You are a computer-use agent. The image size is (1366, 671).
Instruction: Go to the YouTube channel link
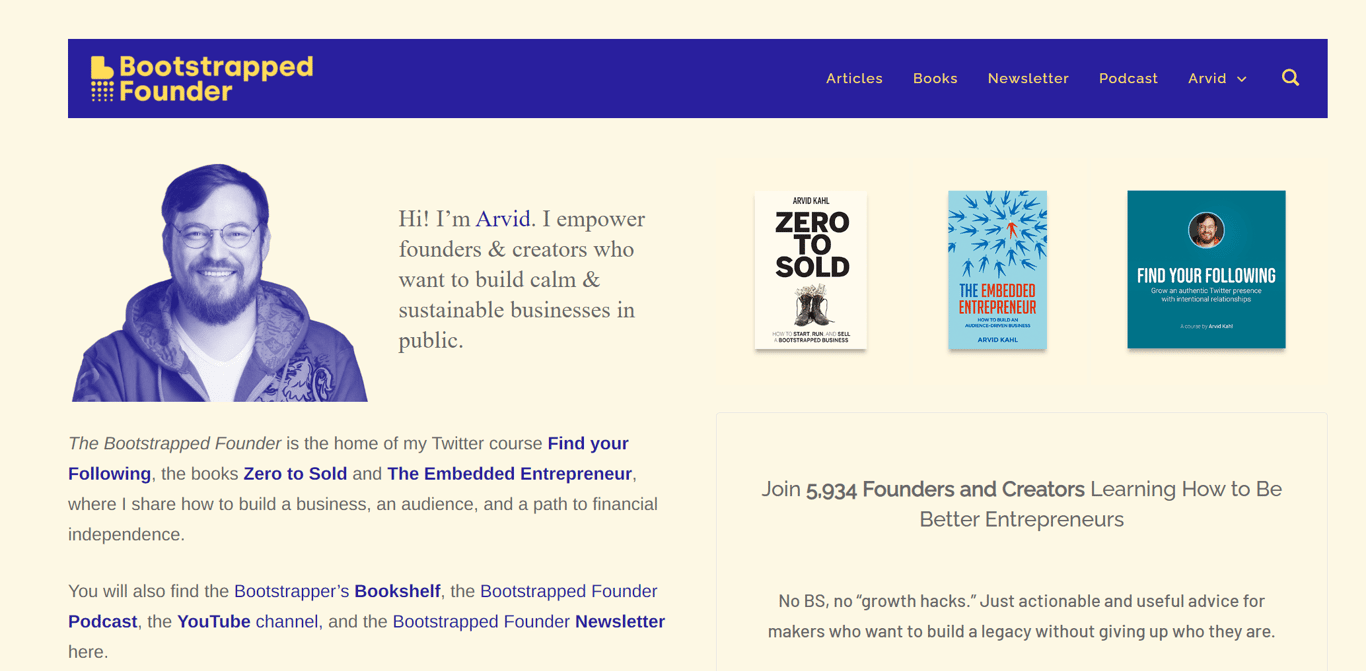[247, 622]
